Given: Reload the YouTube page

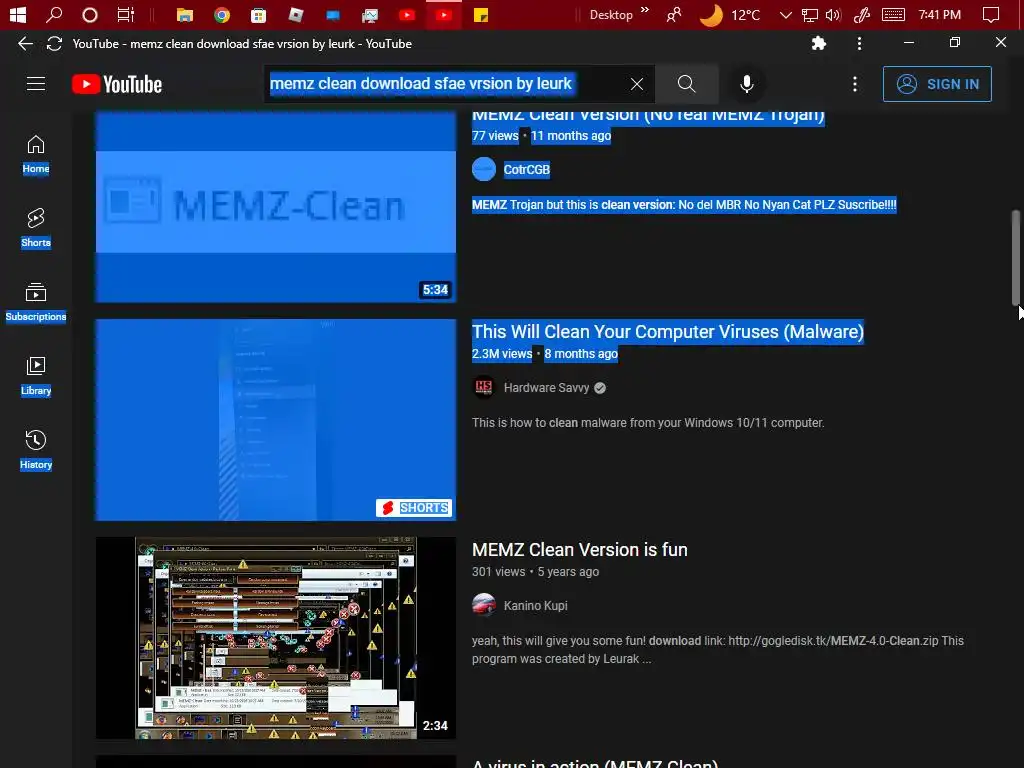Looking at the screenshot, I should [54, 44].
